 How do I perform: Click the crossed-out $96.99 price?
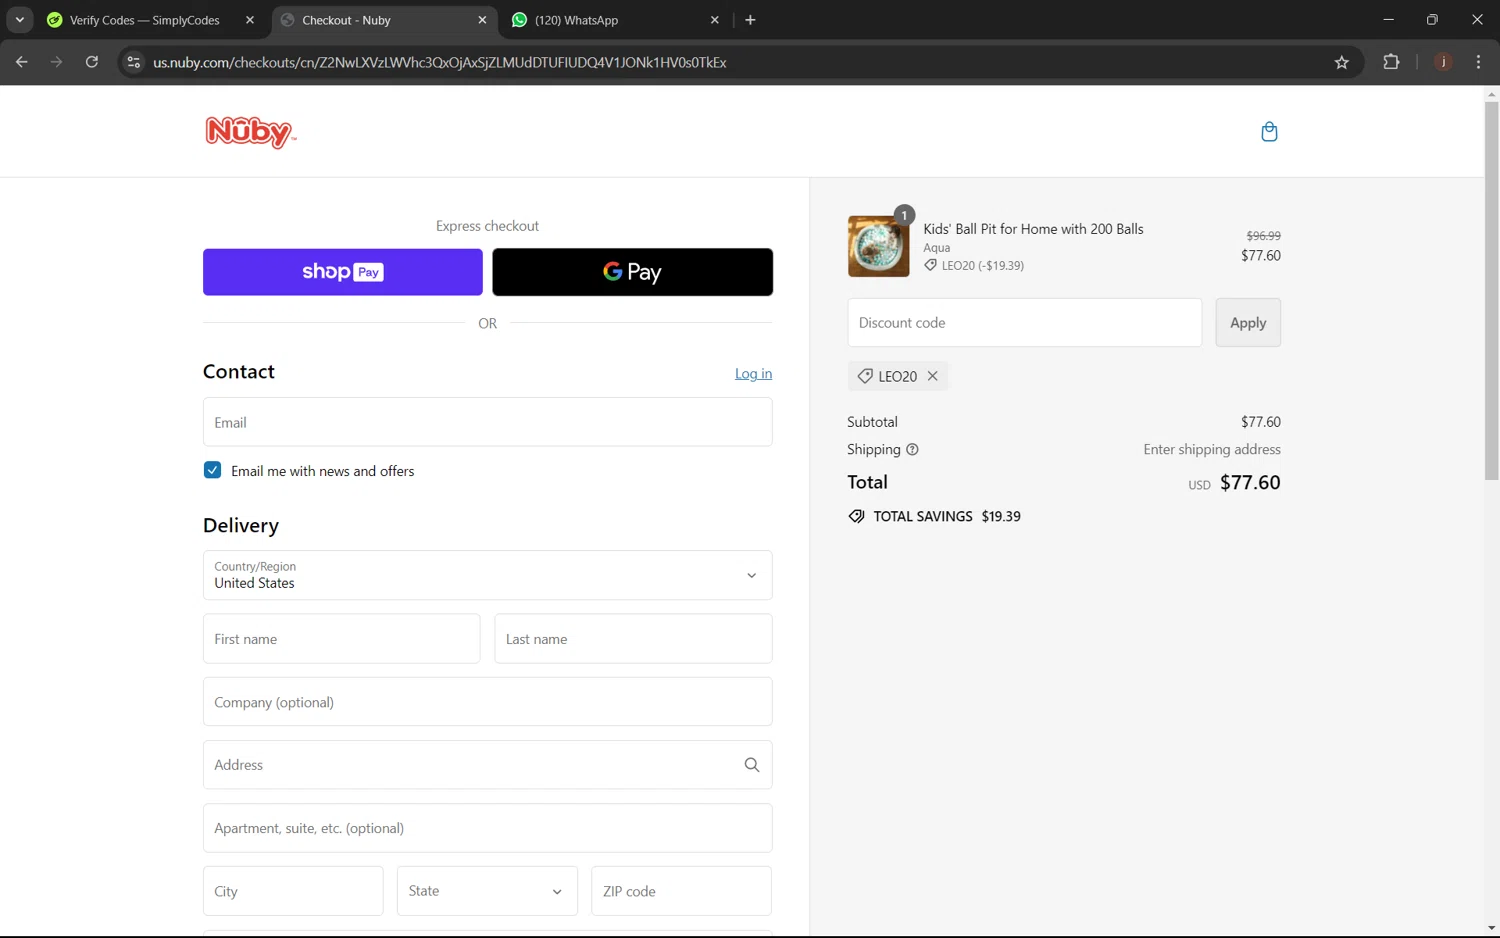click(x=1263, y=236)
